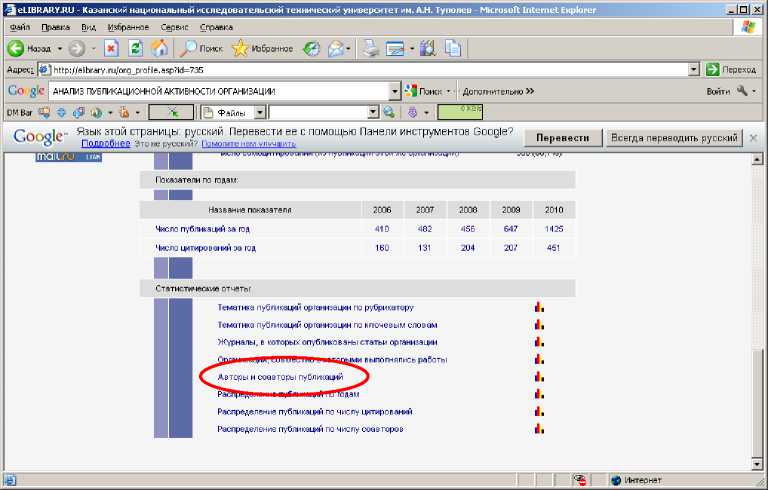Screen dimensions: 768x490
Task: Click the Google toolbar Поиск search button
Action: (423, 91)
